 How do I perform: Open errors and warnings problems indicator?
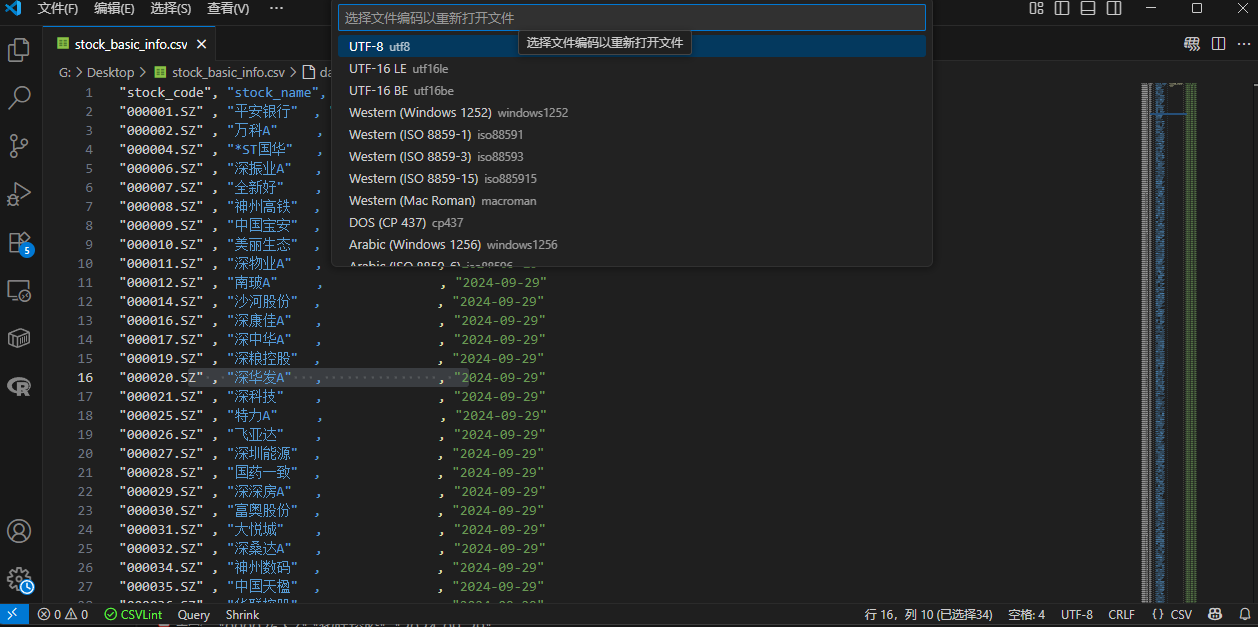click(x=63, y=615)
